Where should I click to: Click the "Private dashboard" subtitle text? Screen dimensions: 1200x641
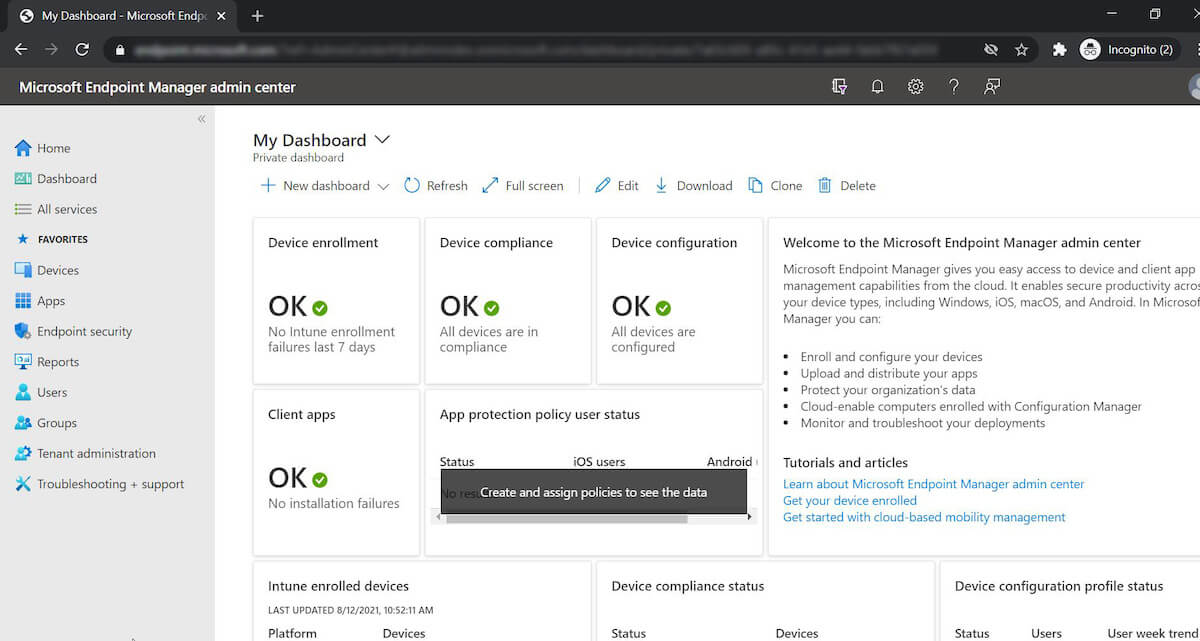[298, 158]
